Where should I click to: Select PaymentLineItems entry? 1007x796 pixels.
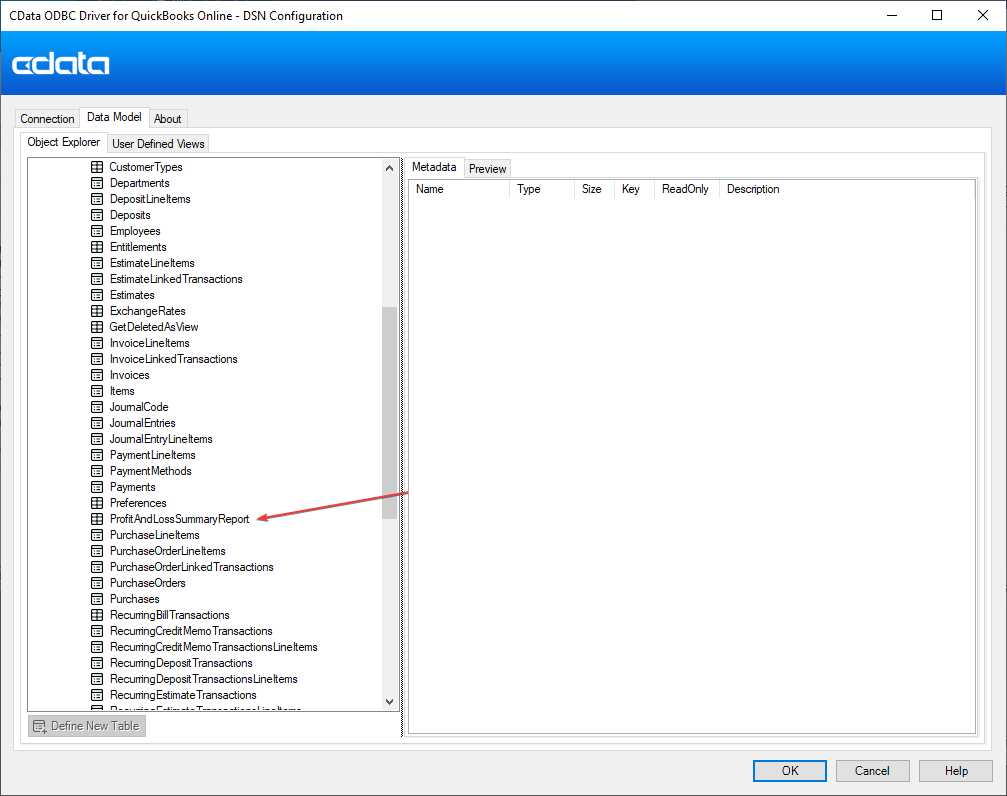click(x=152, y=455)
